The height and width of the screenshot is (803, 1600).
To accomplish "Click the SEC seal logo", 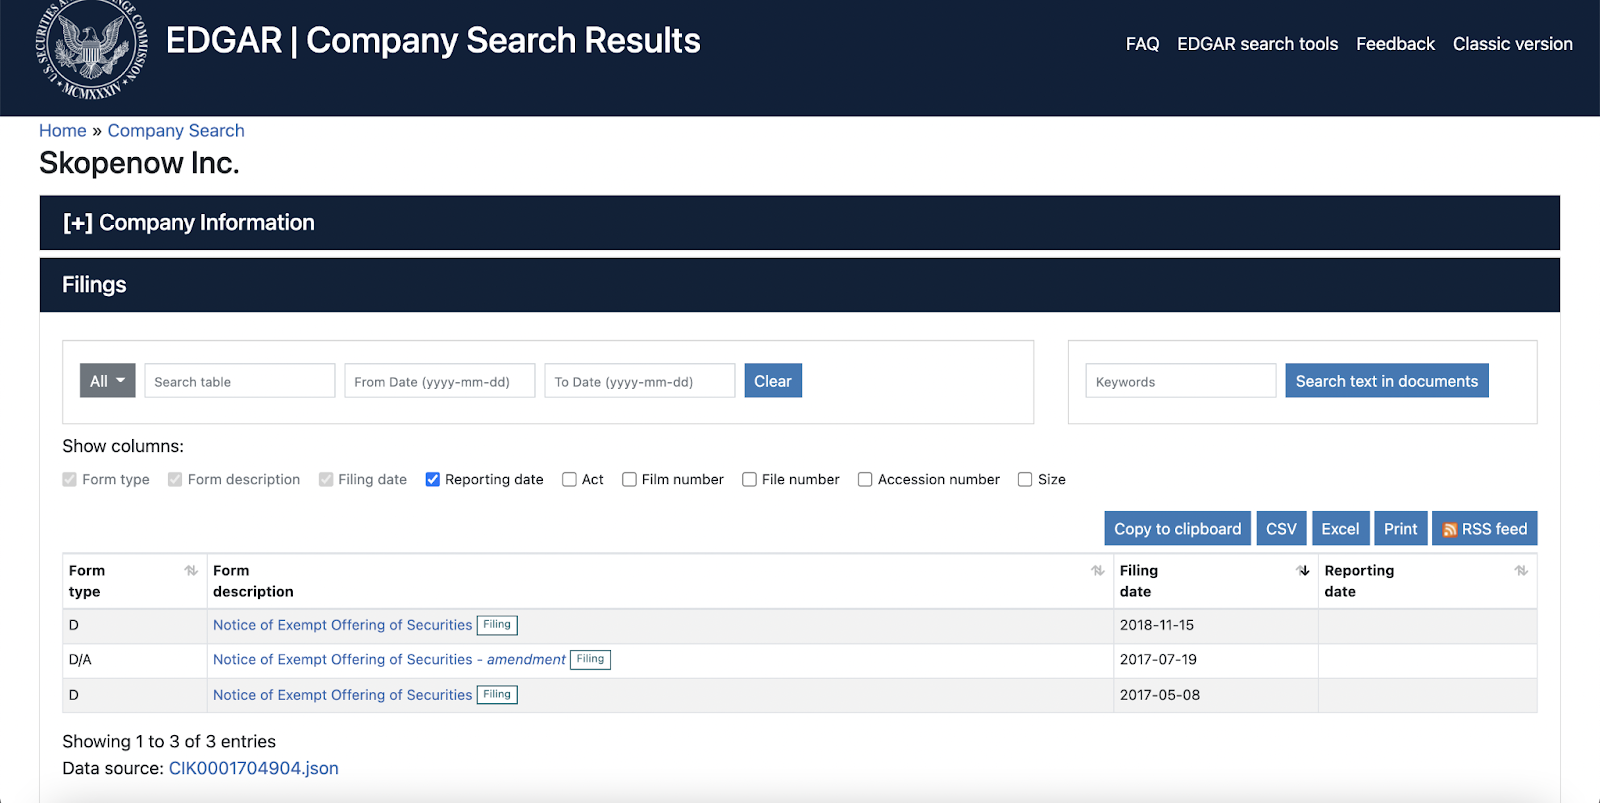I will [x=92, y=49].
